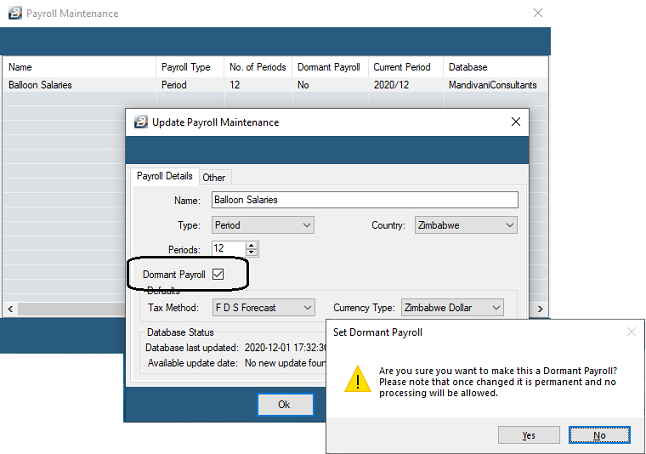Select the Balloon Salaries row in payroll list
Image resolution: width=646 pixels, height=454 pixels.
tap(275, 85)
